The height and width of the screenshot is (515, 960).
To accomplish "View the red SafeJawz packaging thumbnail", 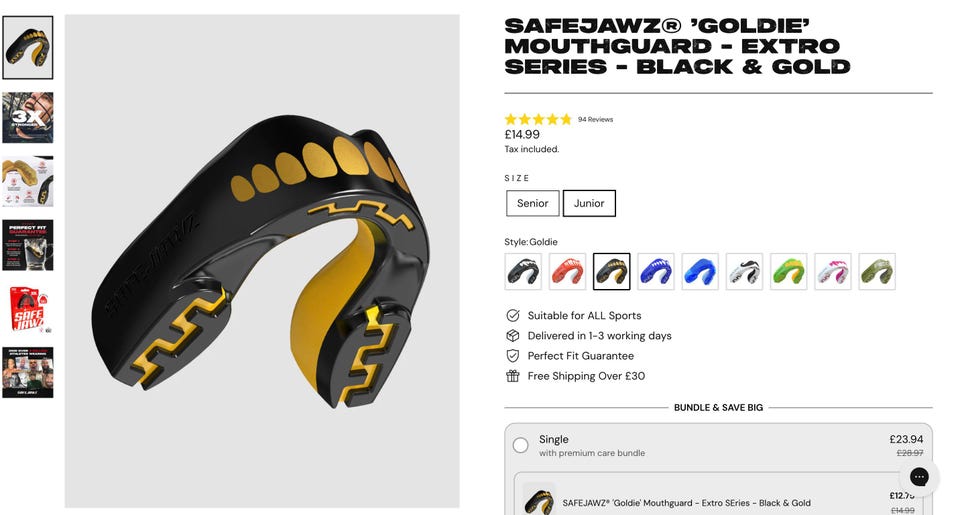I will 28,309.
